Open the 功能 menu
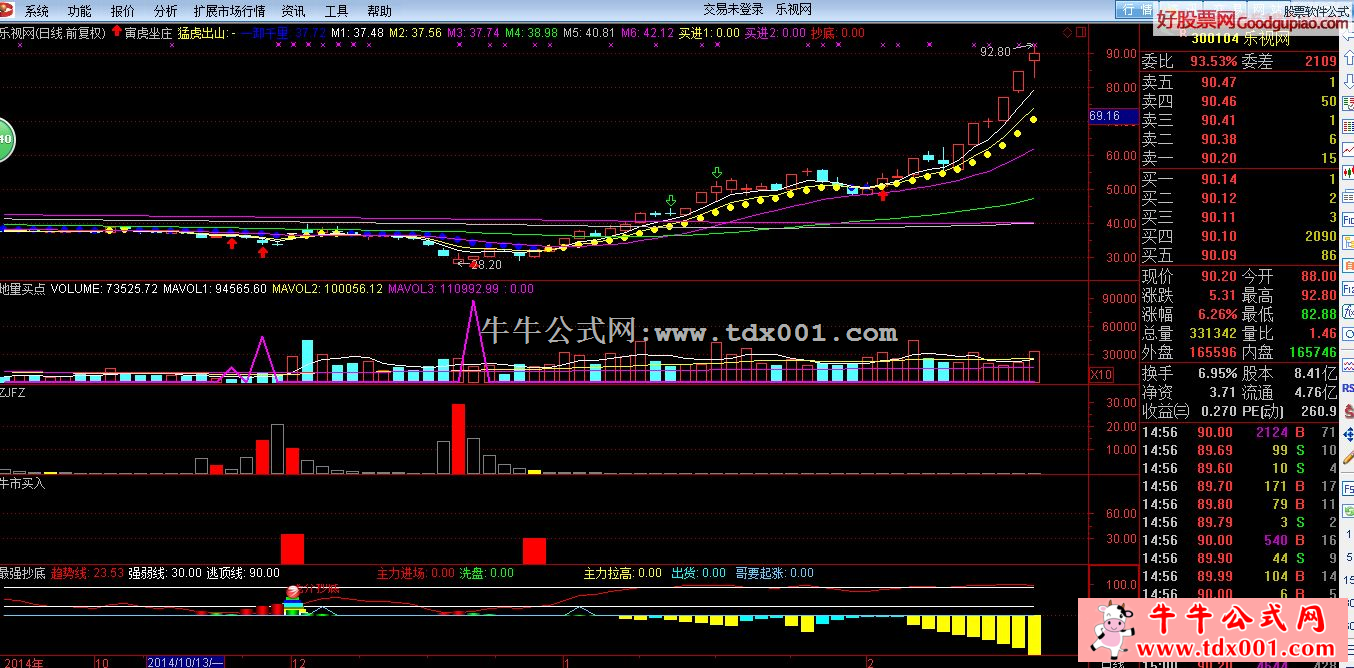Viewport: 1354px width, 668px height. click(x=79, y=11)
